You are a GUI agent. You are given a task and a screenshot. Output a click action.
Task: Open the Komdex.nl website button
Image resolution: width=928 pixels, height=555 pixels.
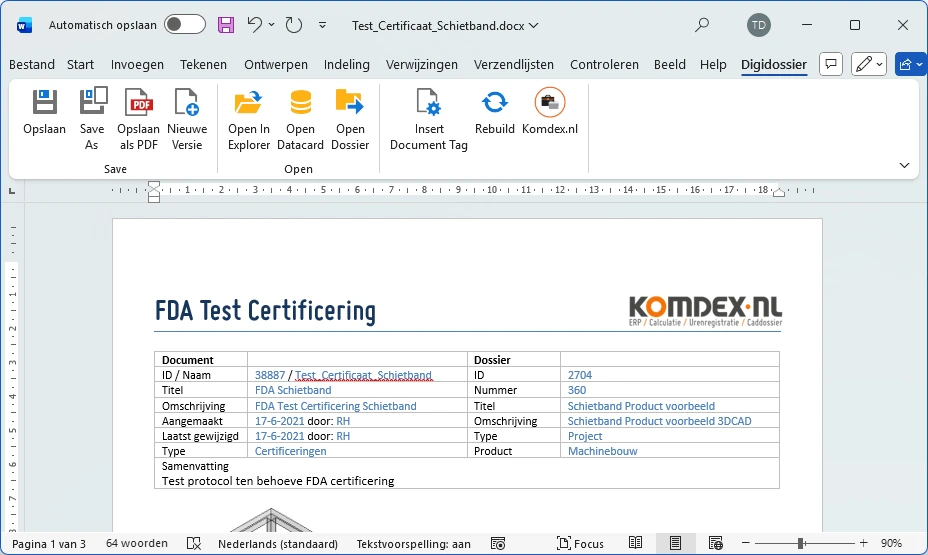click(549, 102)
